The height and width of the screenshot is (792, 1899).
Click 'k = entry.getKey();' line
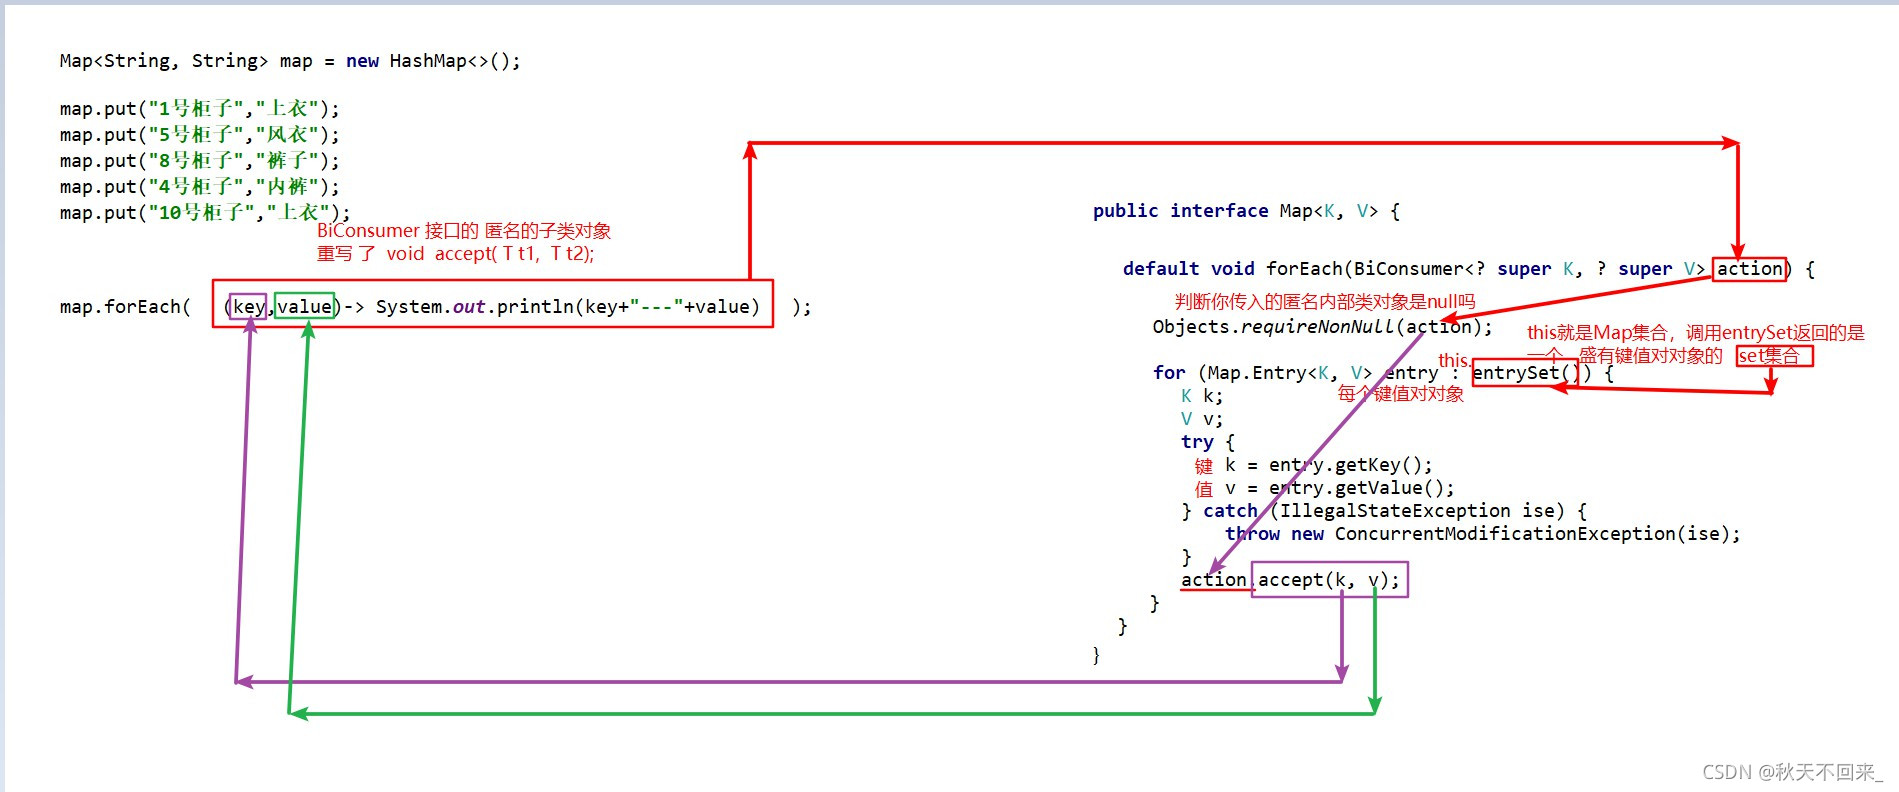point(1329,465)
